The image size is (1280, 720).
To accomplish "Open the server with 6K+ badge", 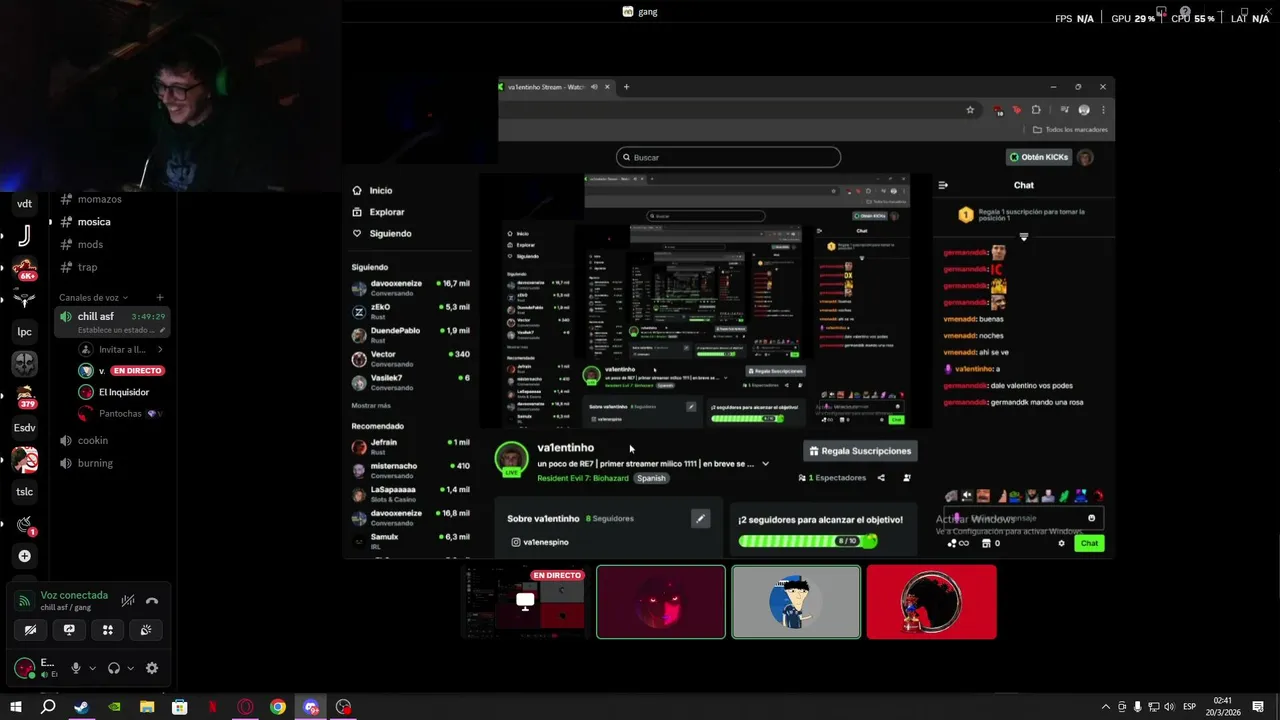I will (x=24, y=269).
